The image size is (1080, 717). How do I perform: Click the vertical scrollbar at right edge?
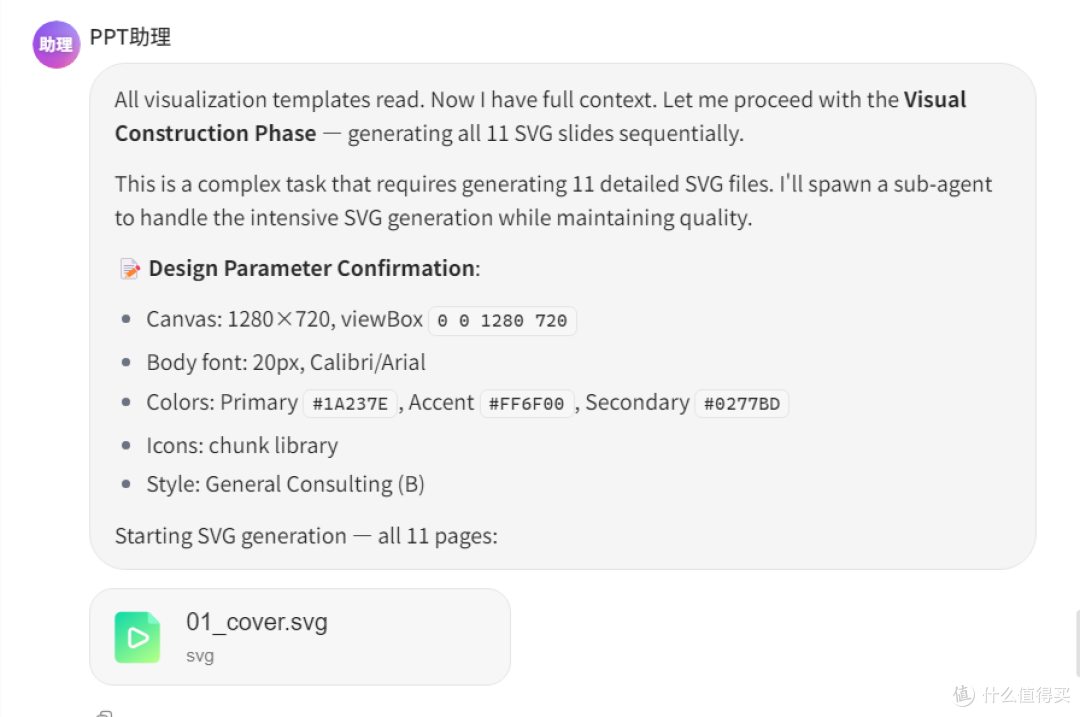pos(1077,643)
